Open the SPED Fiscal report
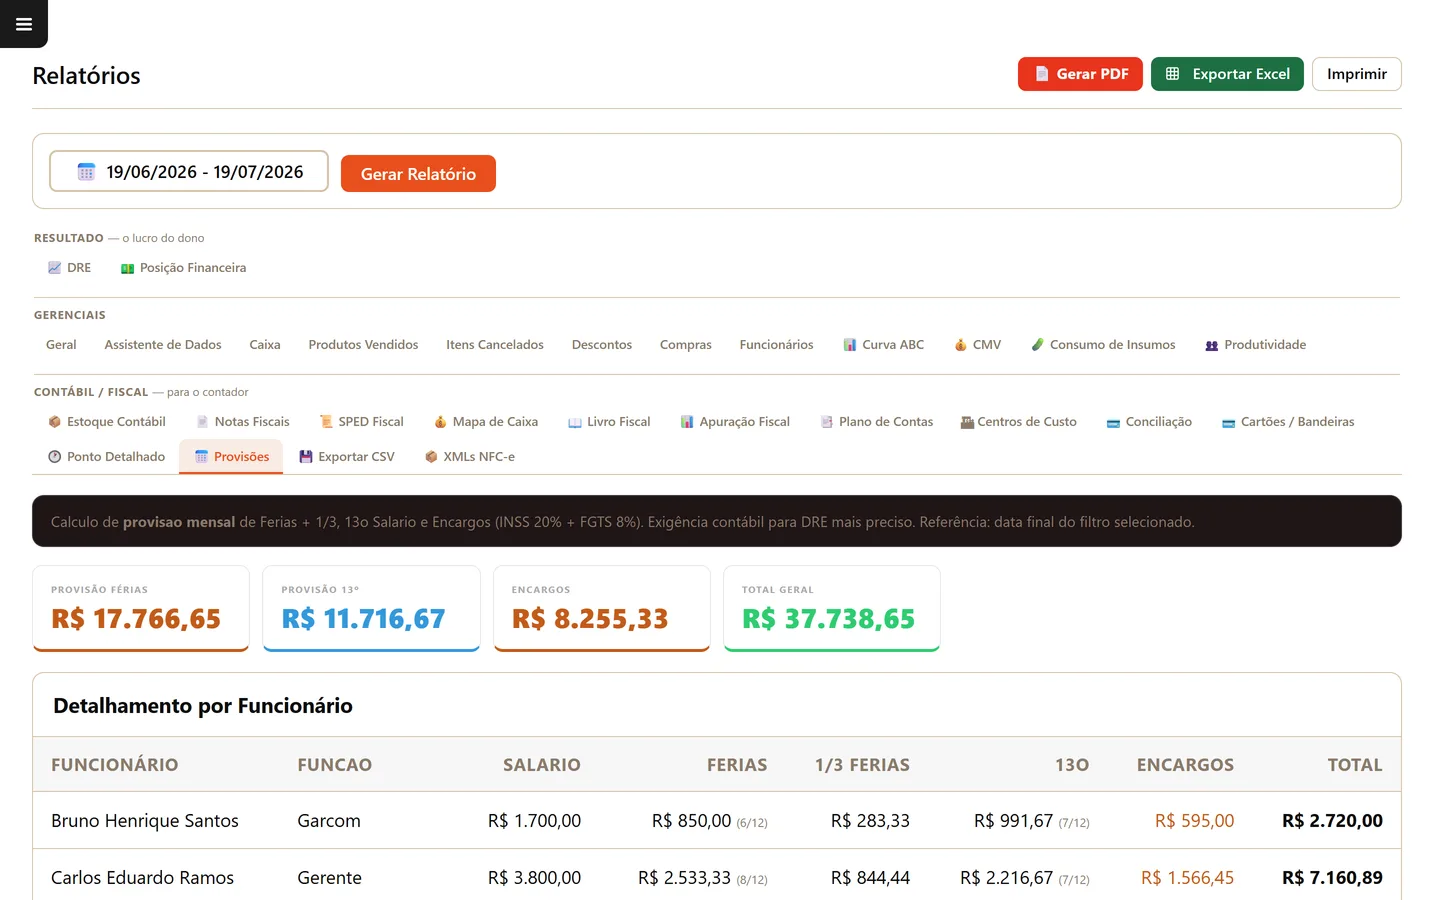Screen dimensions: 1440x900 361,422
